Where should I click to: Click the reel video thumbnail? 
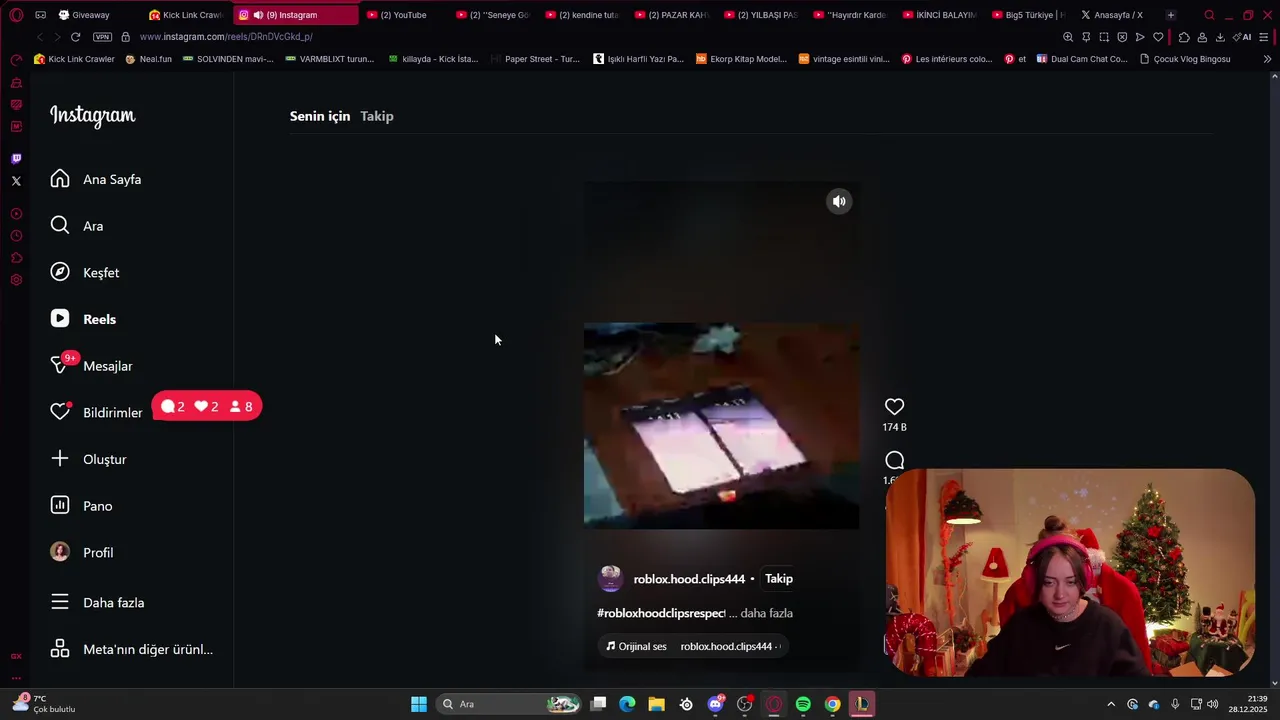721,425
